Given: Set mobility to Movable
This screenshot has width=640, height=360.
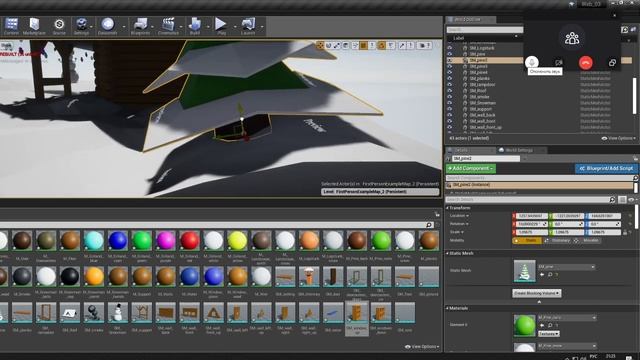Looking at the screenshot, I should pyautogui.click(x=587, y=240).
